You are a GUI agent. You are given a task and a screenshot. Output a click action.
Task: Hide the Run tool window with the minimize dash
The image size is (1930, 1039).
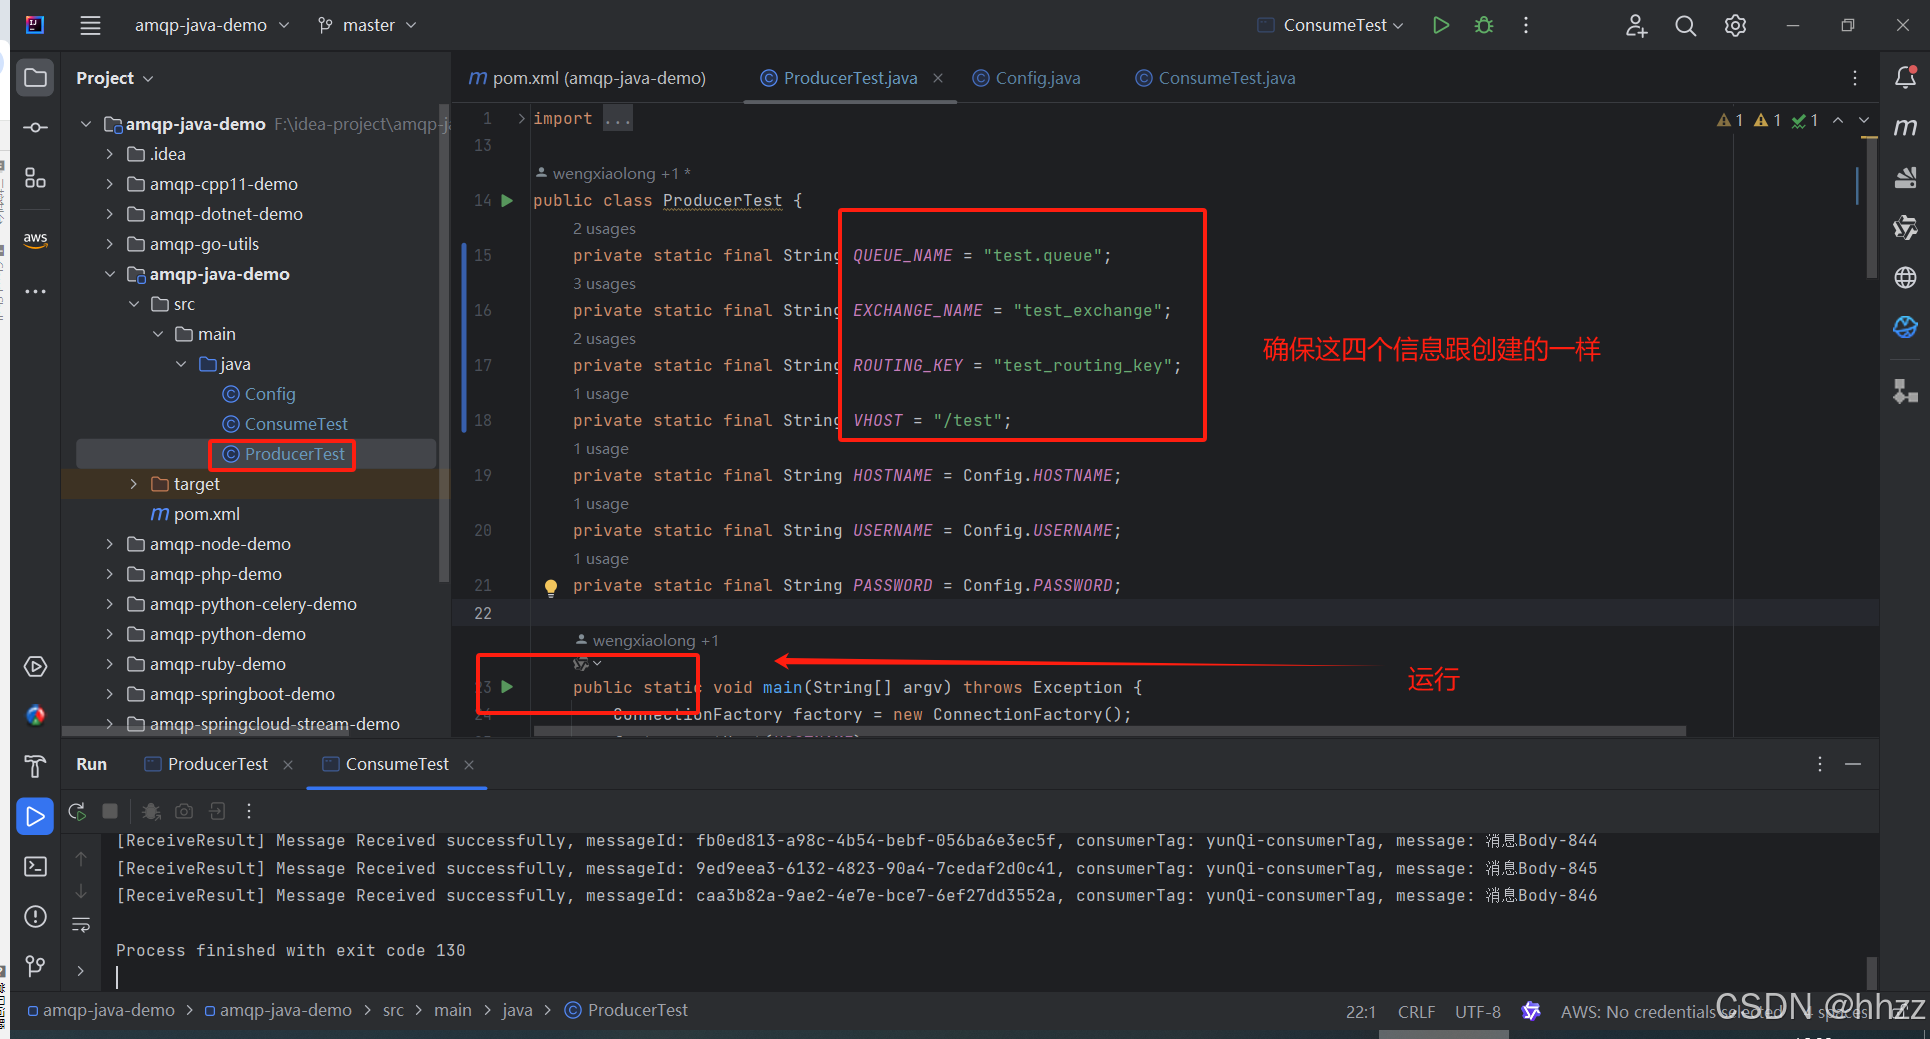click(1853, 764)
